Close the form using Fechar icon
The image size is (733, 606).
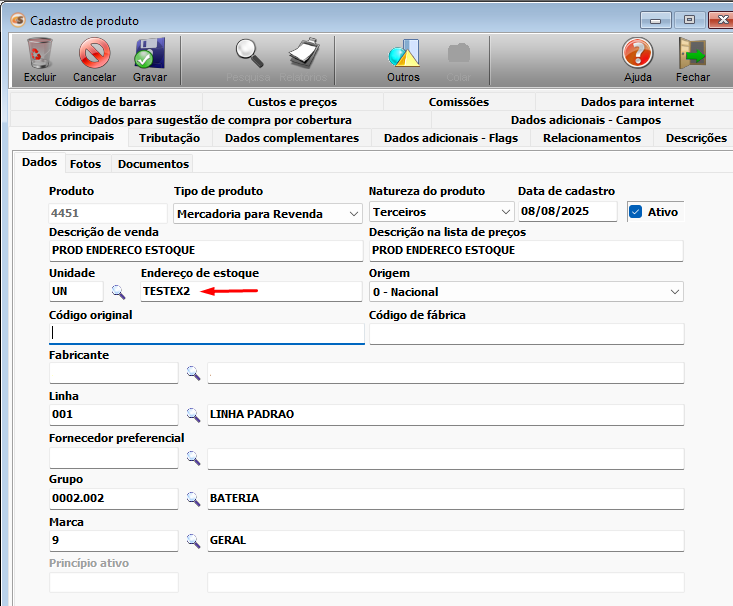coord(692,54)
